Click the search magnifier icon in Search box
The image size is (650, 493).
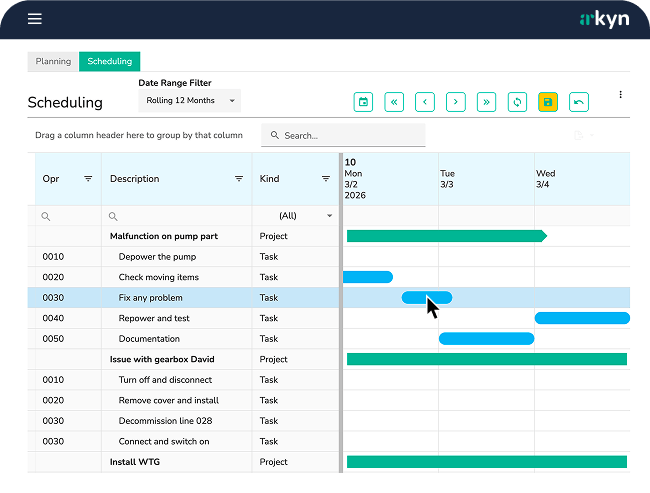275,135
